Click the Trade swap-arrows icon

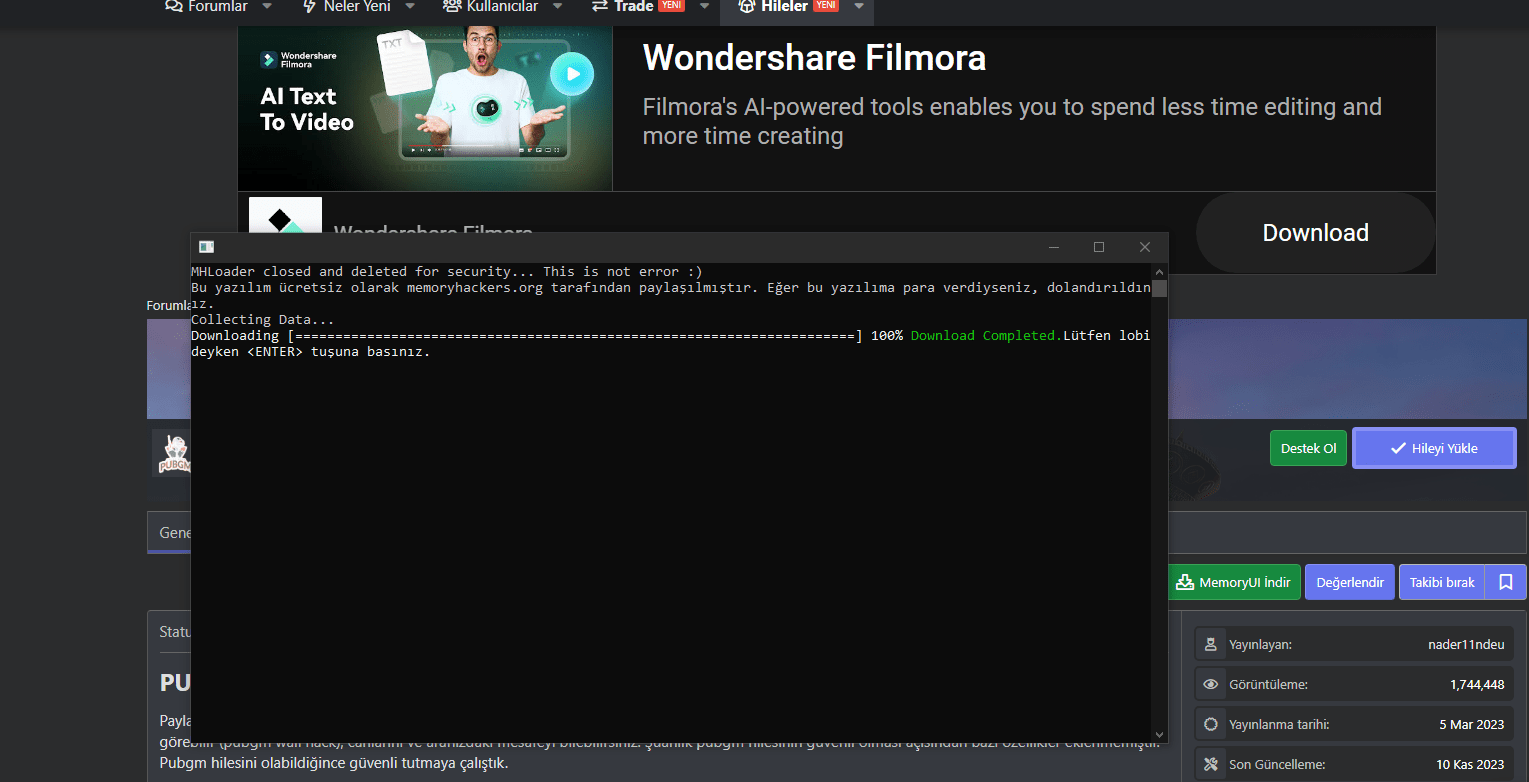pyautogui.click(x=600, y=6)
